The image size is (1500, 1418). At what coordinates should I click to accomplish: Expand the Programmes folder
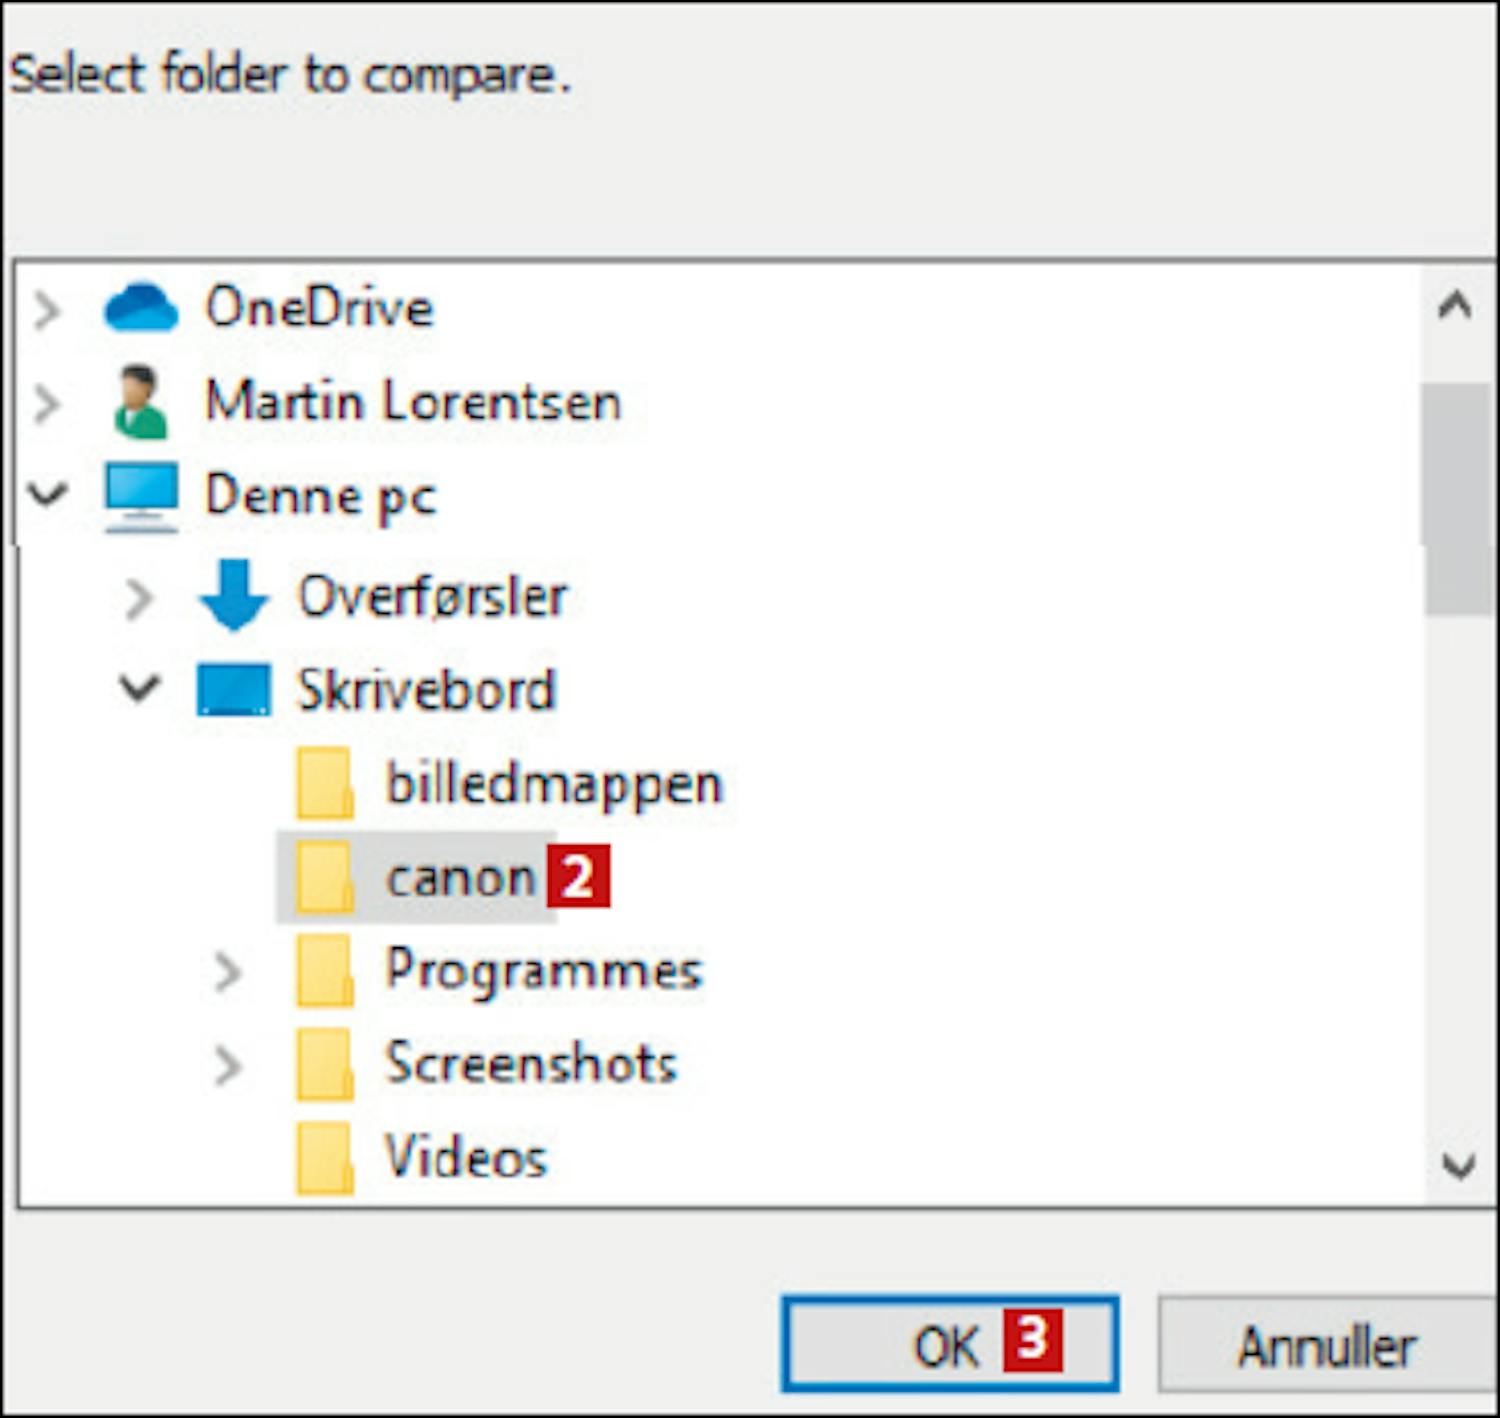(x=228, y=972)
